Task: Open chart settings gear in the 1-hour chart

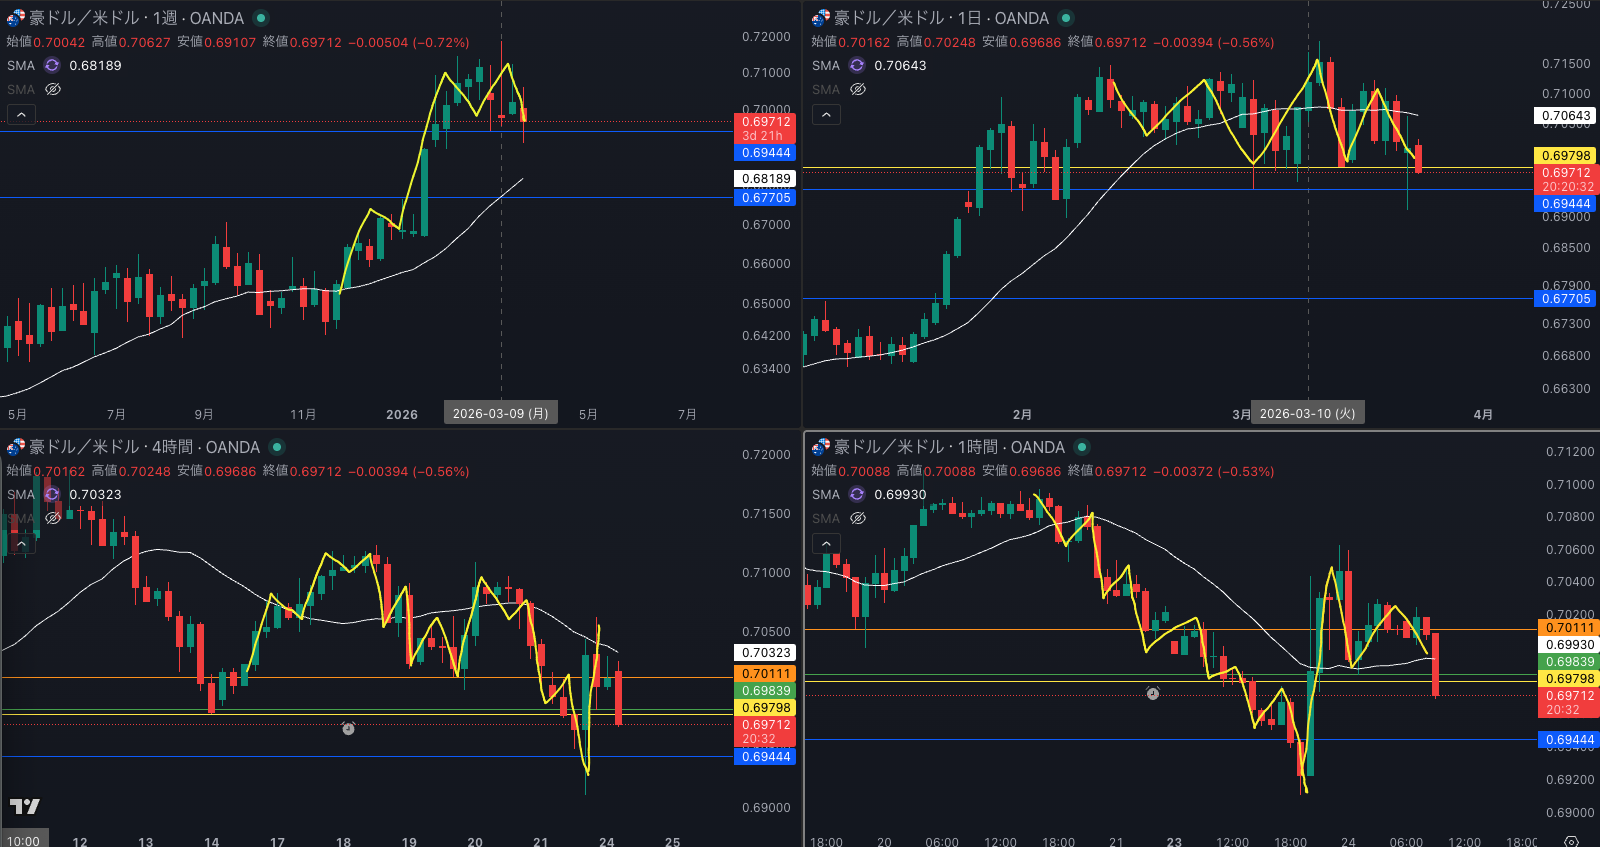Action: point(1571,842)
